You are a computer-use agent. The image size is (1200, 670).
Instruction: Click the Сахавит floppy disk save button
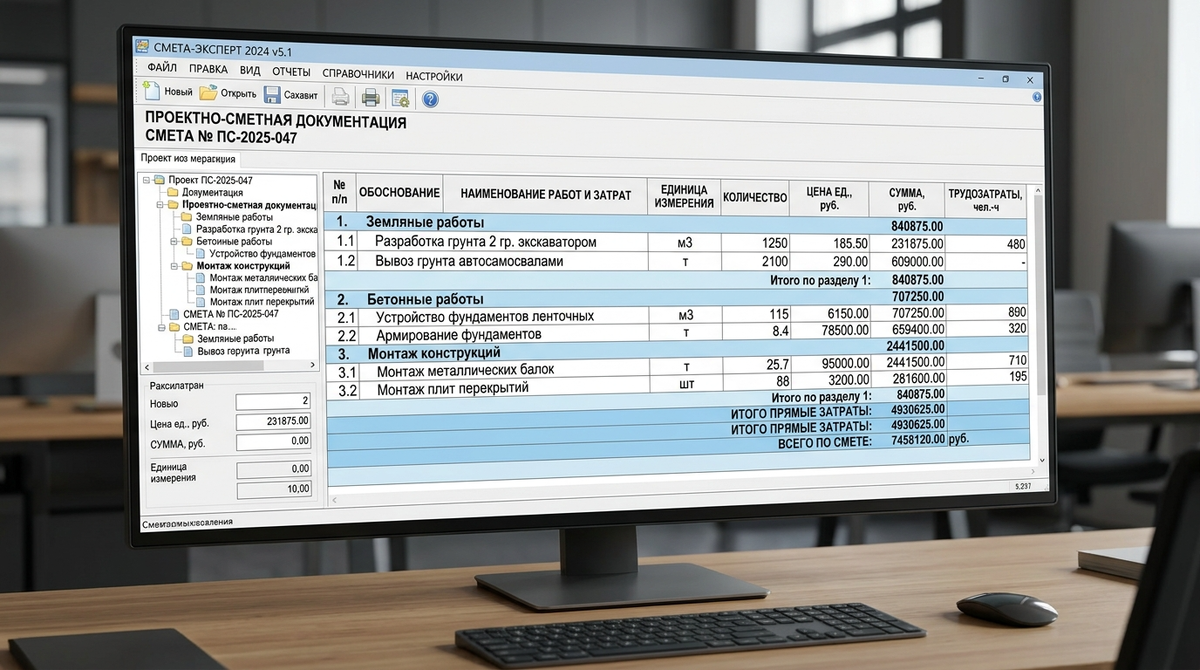pyautogui.click(x=290, y=95)
